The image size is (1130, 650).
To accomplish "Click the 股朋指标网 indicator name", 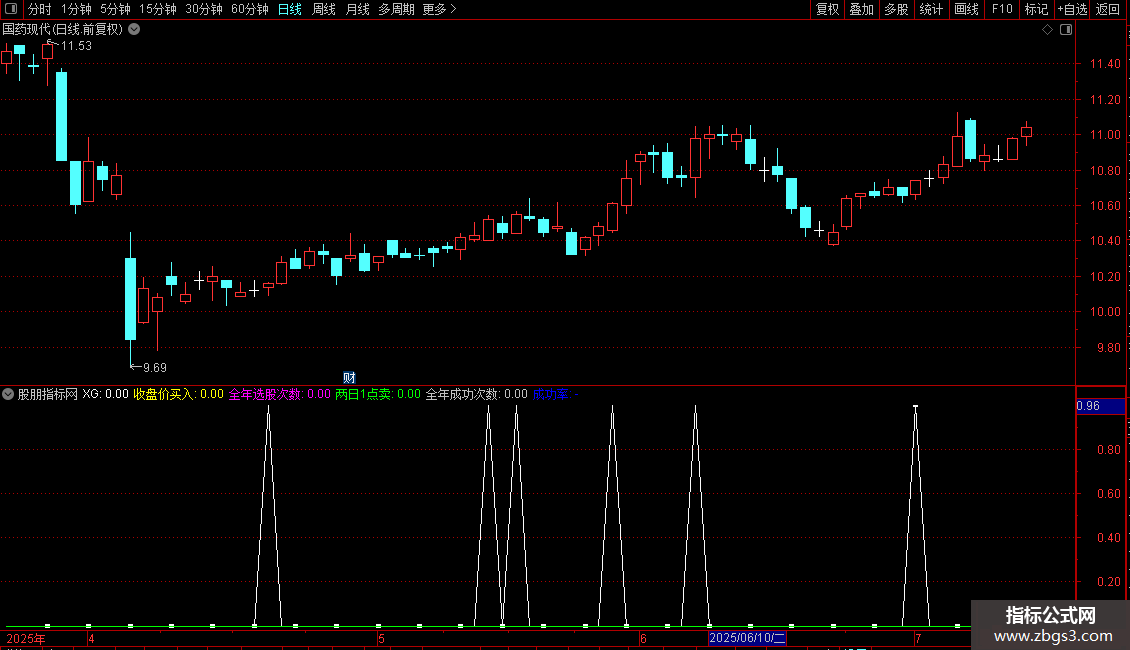I will click(x=48, y=394).
